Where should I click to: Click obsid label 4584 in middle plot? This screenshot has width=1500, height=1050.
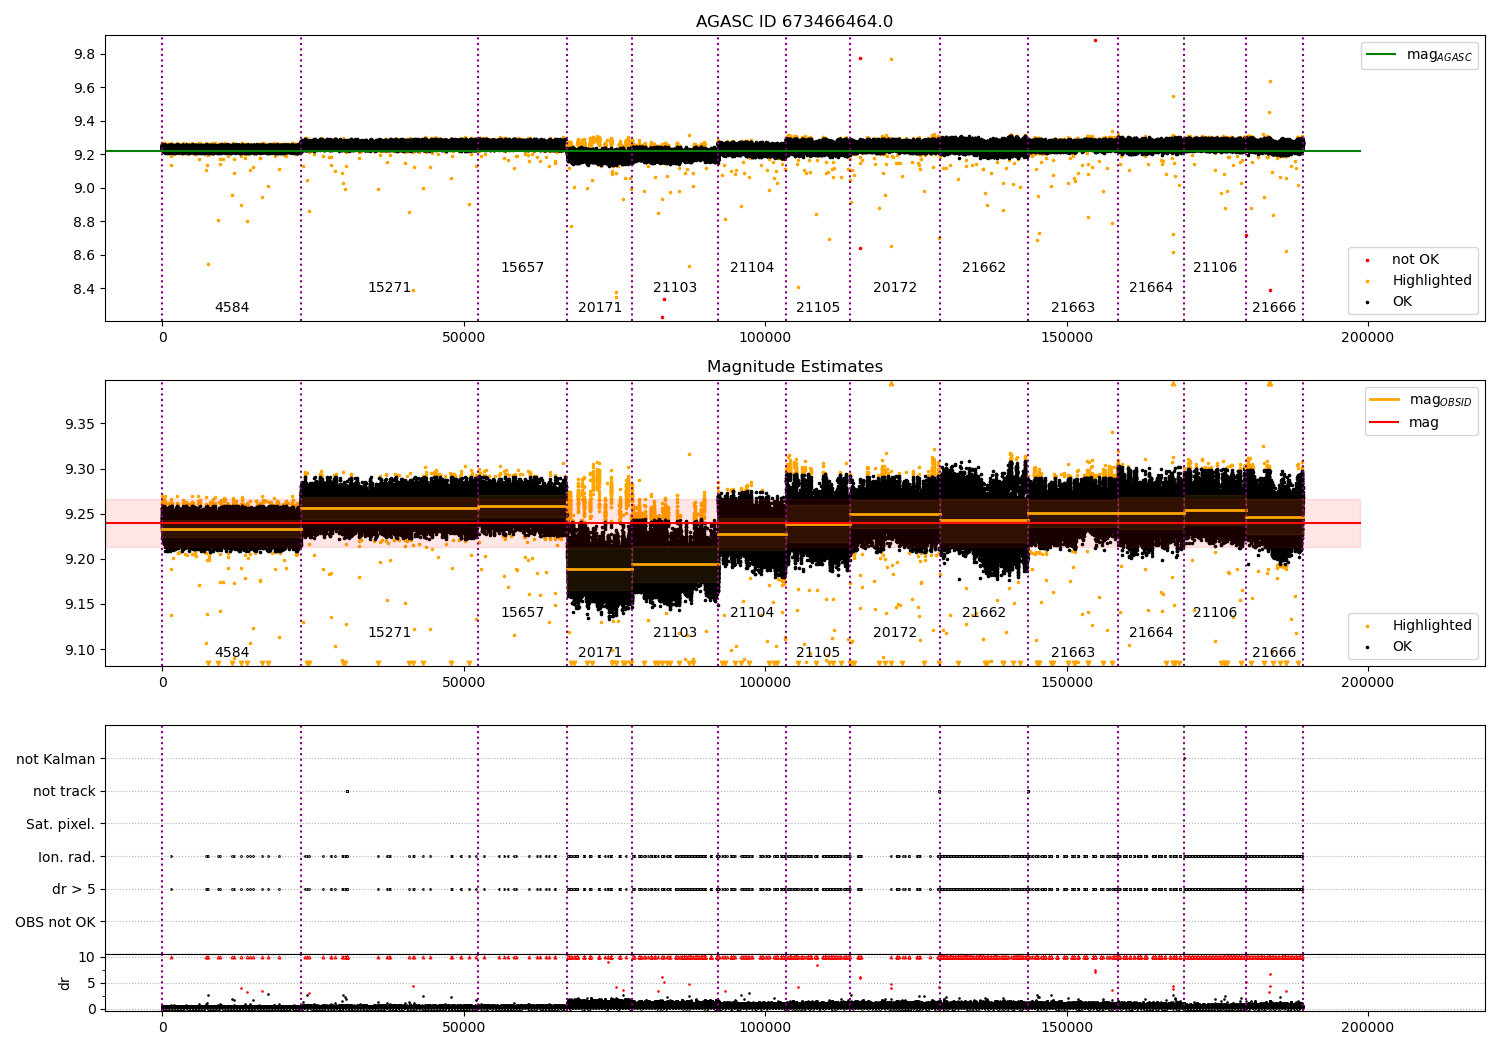coord(232,652)
